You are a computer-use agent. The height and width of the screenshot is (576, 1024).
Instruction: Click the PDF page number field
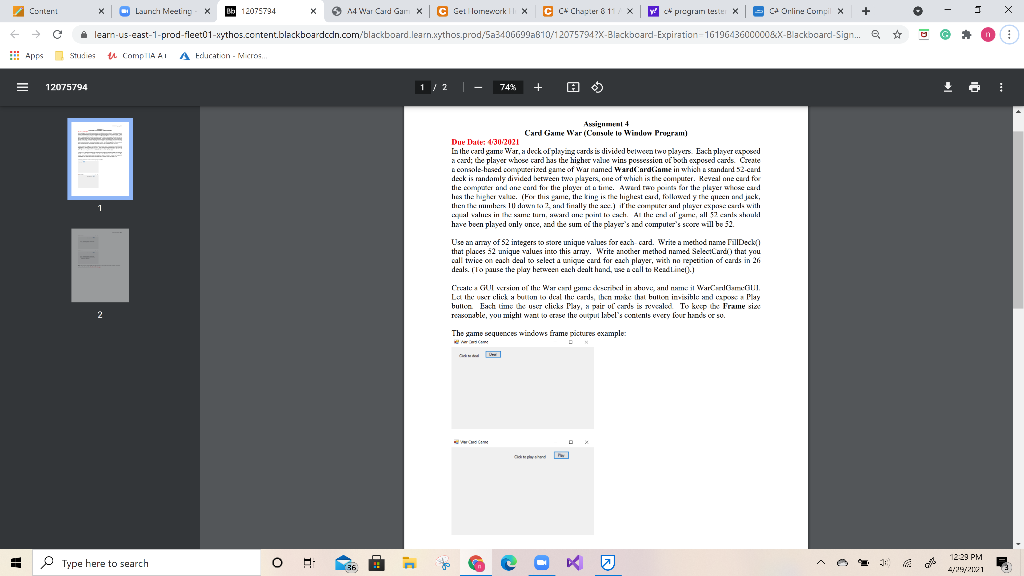point(423,87)
